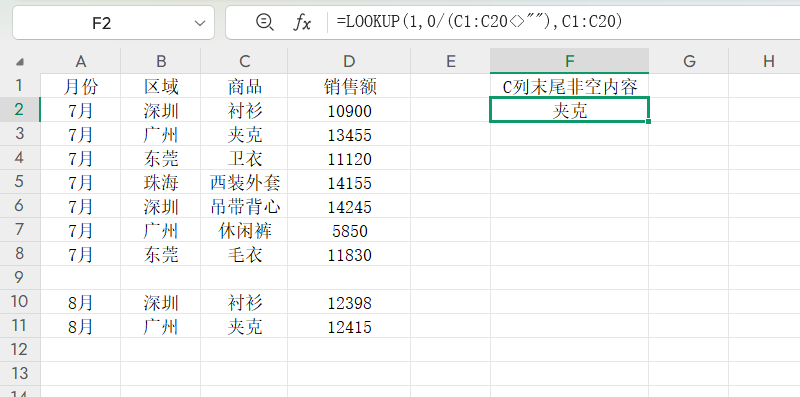Viewport: 800px width, 397px height.
Task: Select column B header
Action: tap(161, 61)
